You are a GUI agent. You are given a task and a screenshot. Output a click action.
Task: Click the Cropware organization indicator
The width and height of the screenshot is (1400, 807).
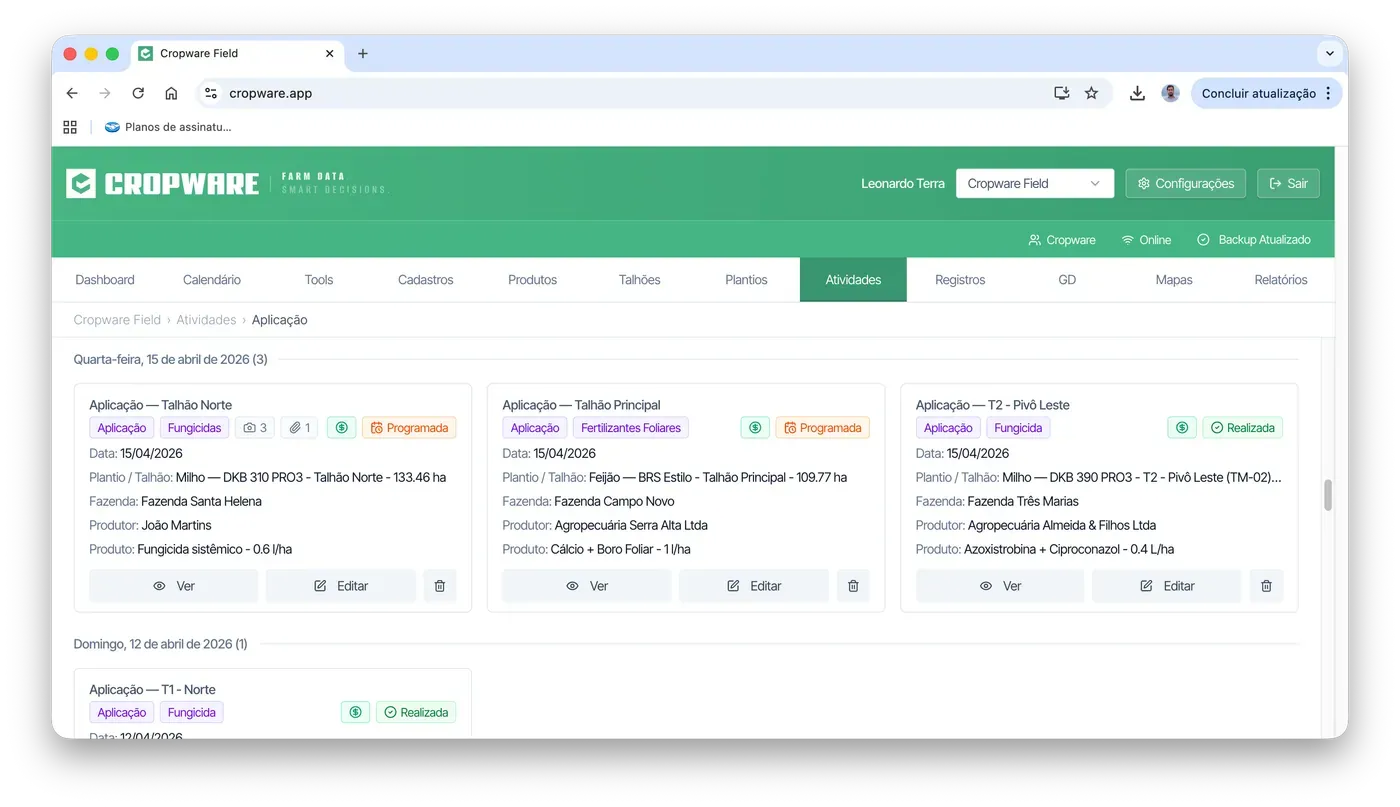(x=1062, y=240)
